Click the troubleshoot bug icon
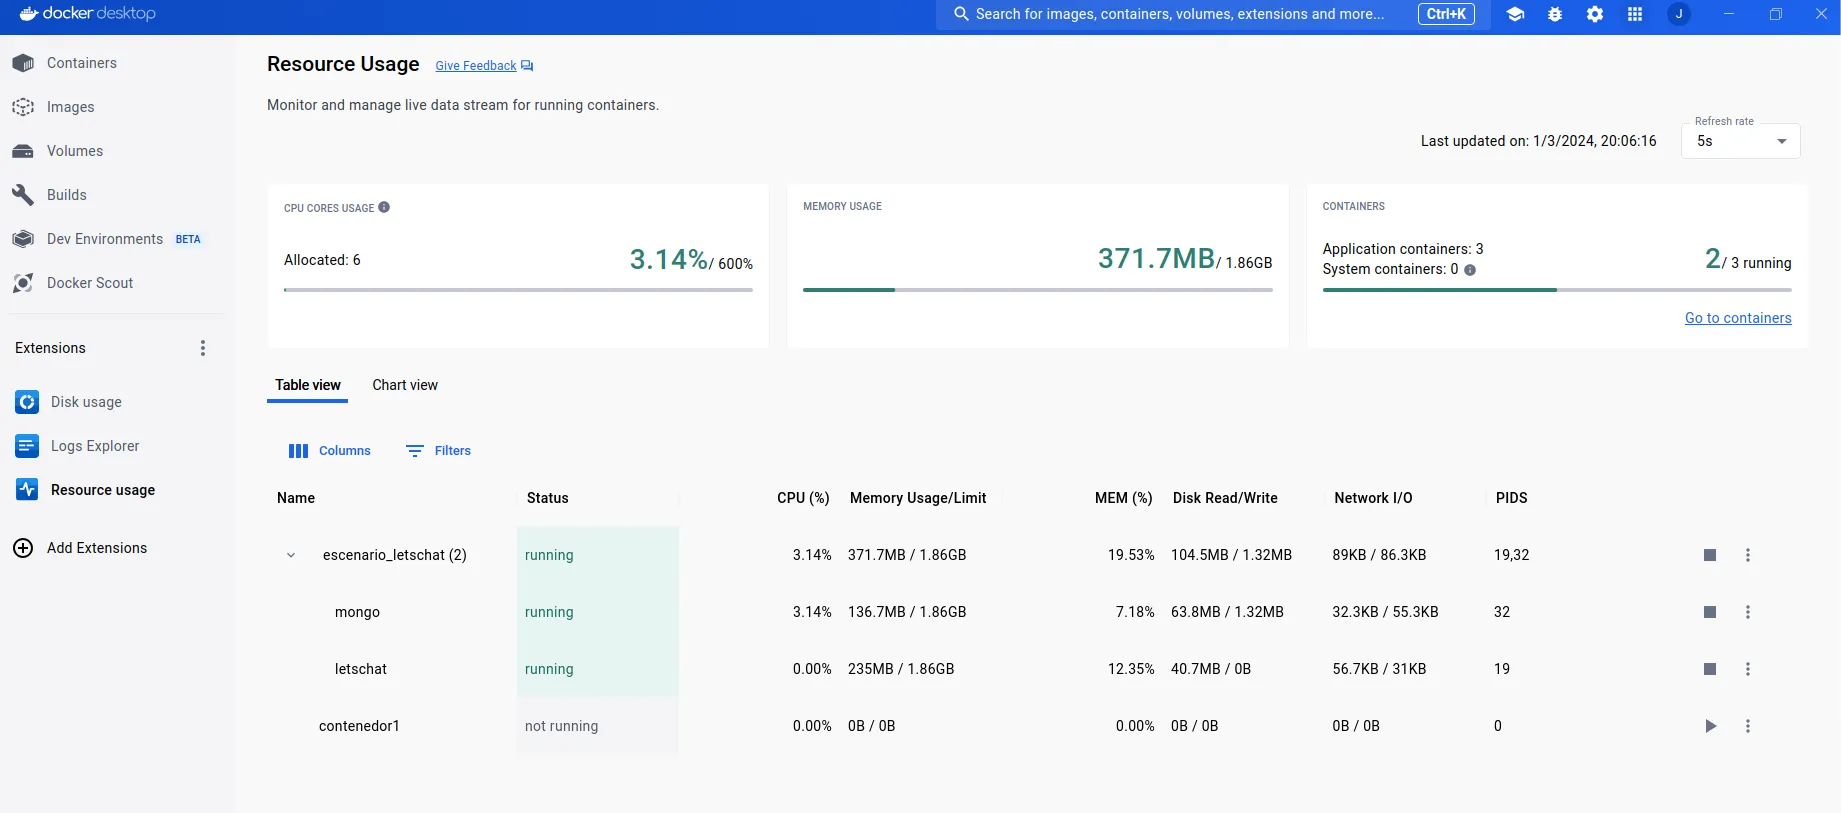 pos(1555,14)
